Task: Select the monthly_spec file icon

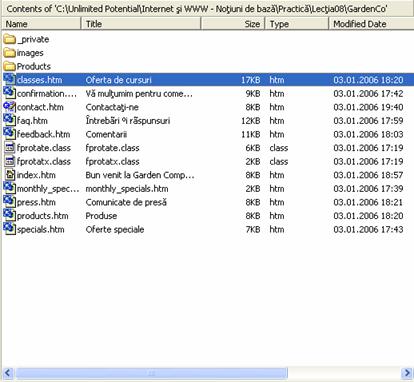Action: tap(10, 188)
